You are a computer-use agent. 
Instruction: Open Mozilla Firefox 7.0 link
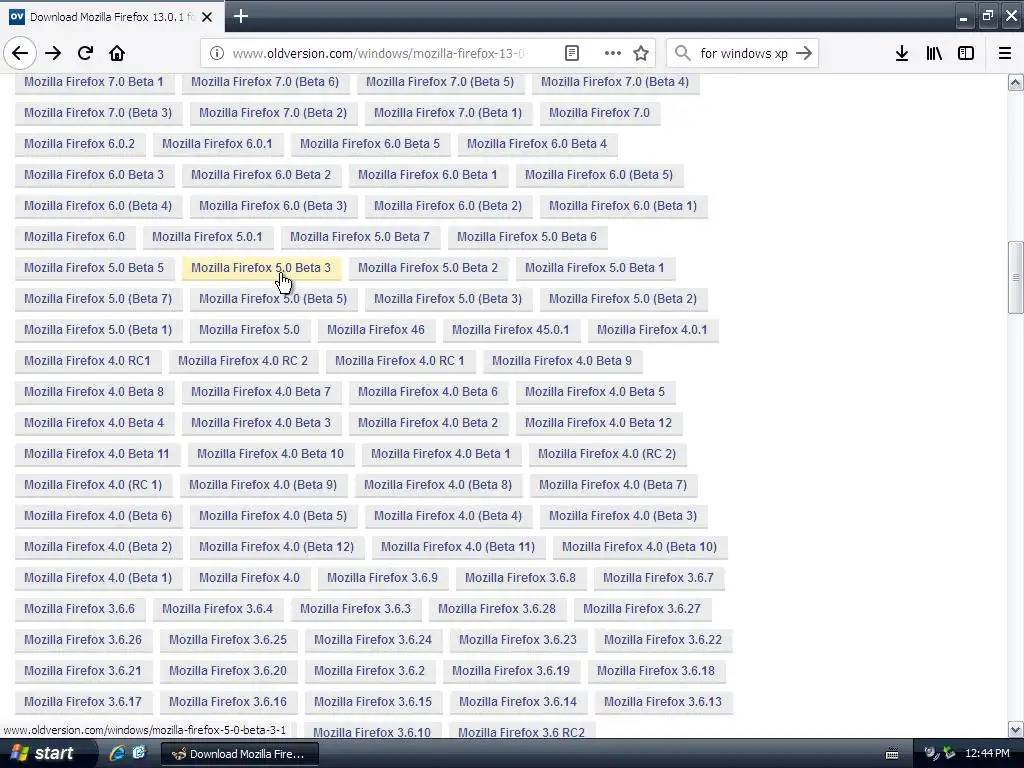[x=599, y=113]
